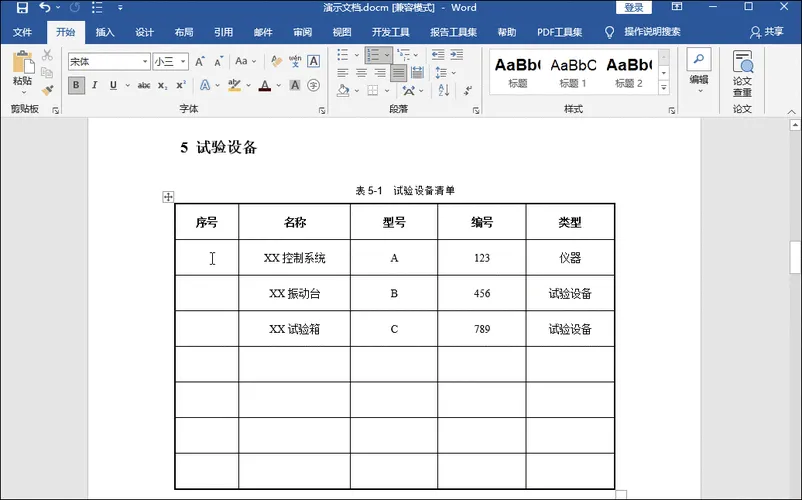The height and width of the screenshot is (500, 802).
Task: Switch to the 审阅 Review tab
Action: pos(302,32)
